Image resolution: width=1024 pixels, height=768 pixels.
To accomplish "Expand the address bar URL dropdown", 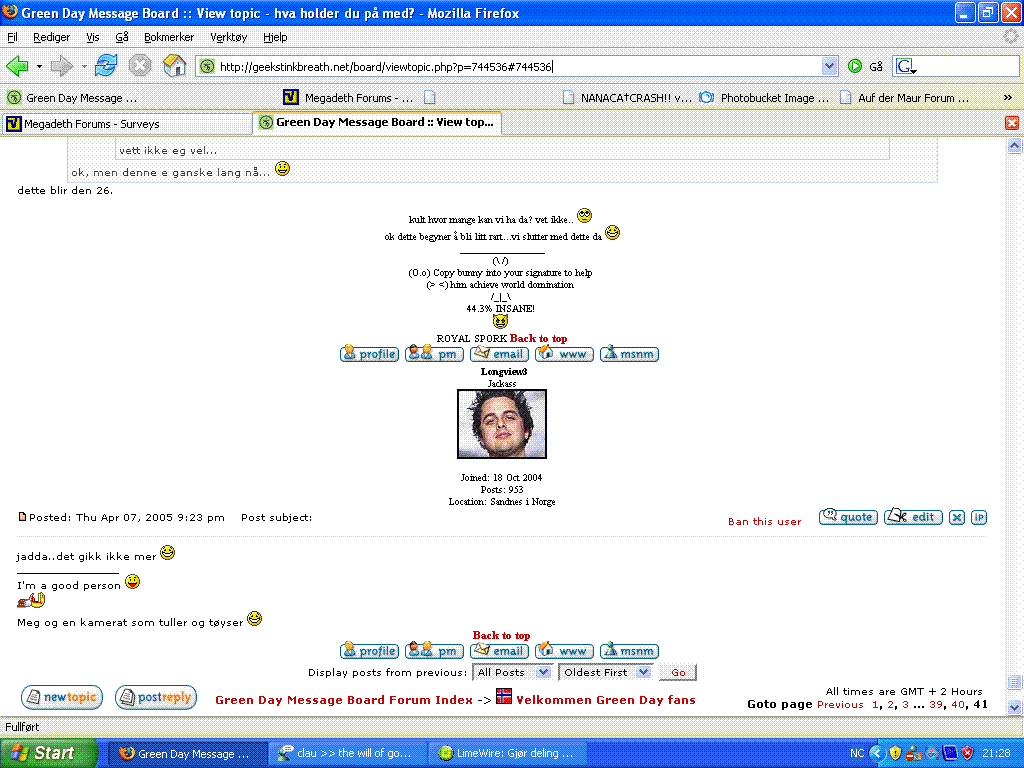I will pyautogui.click(x=829, y=66).
